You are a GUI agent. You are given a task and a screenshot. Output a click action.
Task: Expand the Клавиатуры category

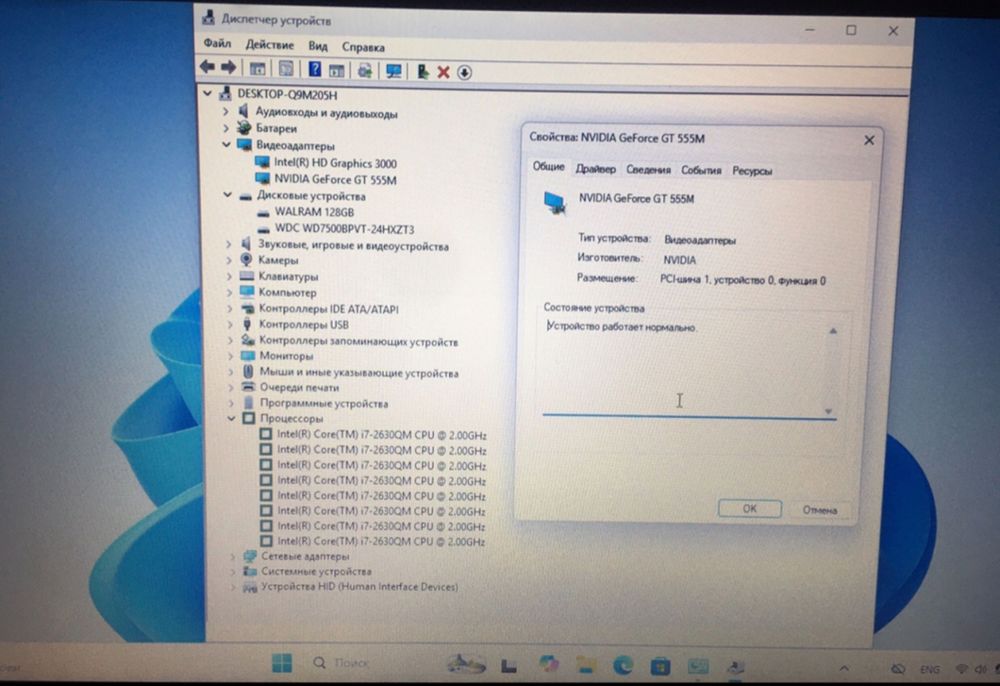click(x=229, y=276)
